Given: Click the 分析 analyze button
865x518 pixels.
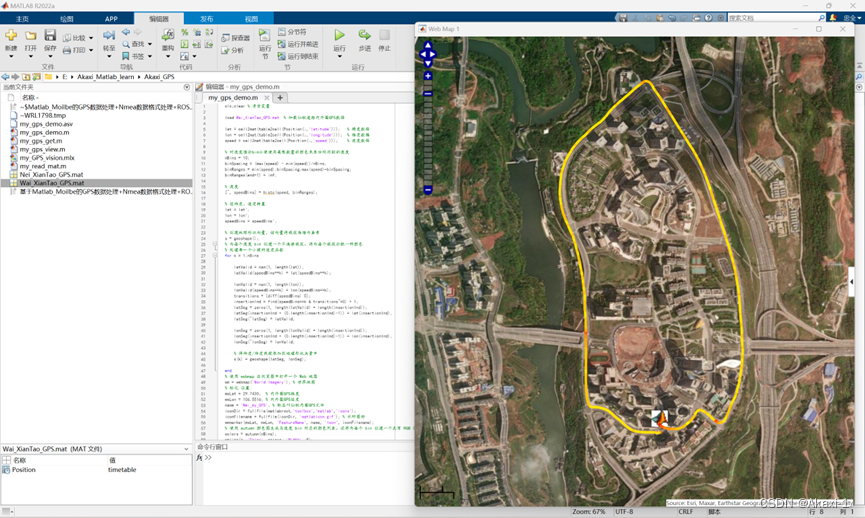Looking at the screenshot, I should click(233, 50).
